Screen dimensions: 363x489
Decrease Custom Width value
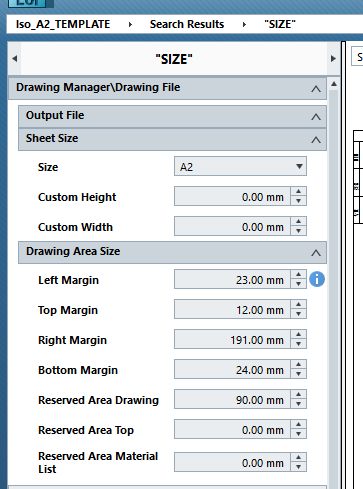click(299, 231)
